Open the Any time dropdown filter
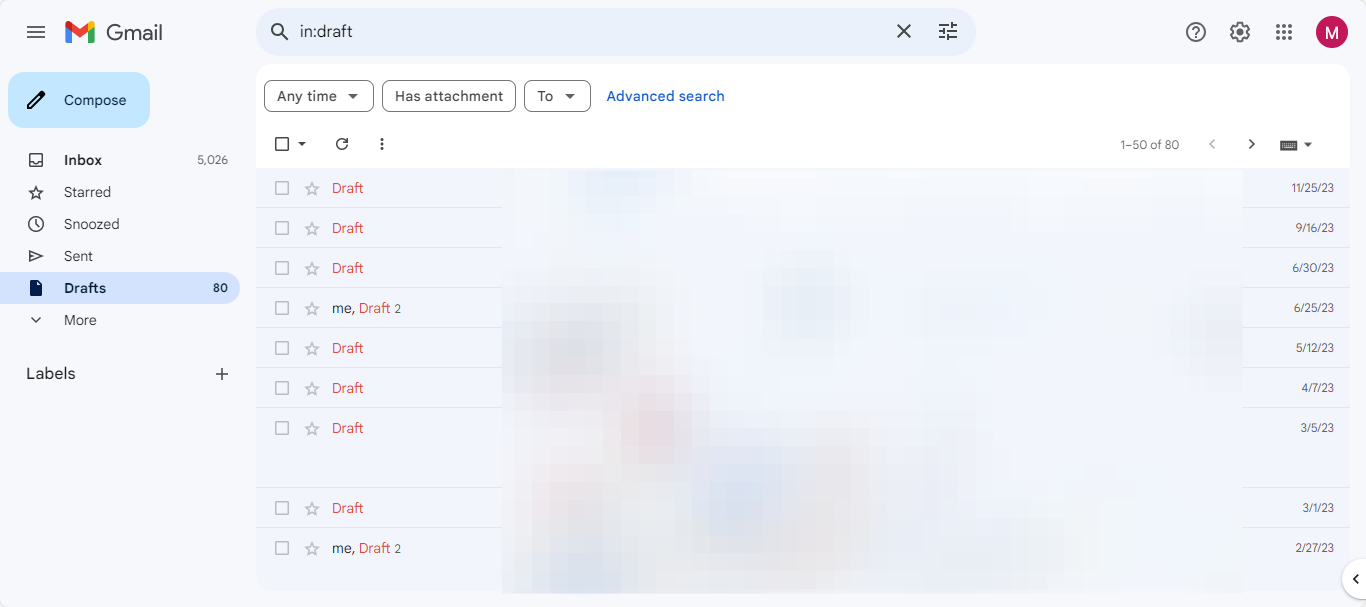The height and width of the screenshot is (607, 1366). 318,96
